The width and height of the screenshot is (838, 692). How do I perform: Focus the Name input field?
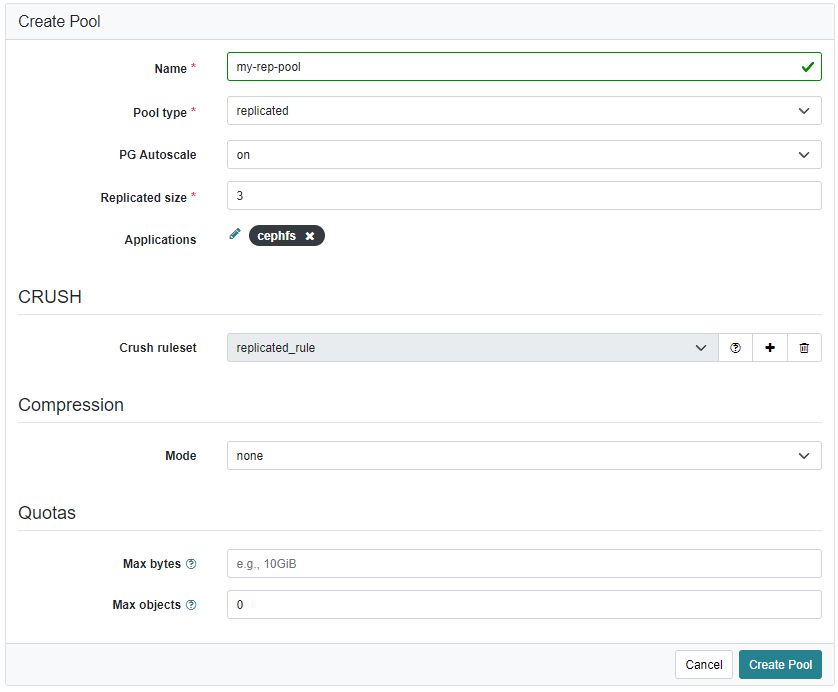click(x=510, y=67)
